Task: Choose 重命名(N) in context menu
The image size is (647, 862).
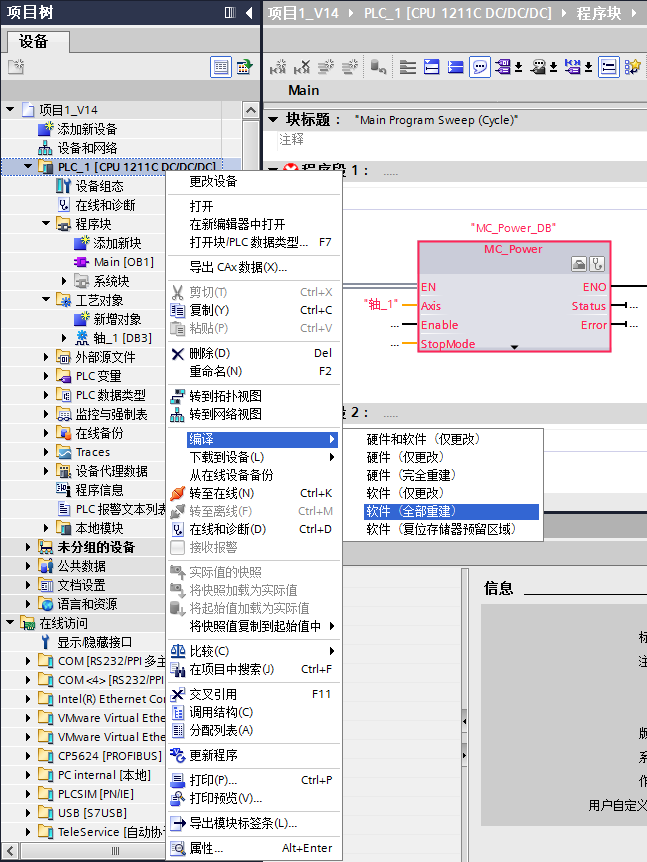Action: pyautogui.click(x=253, y=371)
